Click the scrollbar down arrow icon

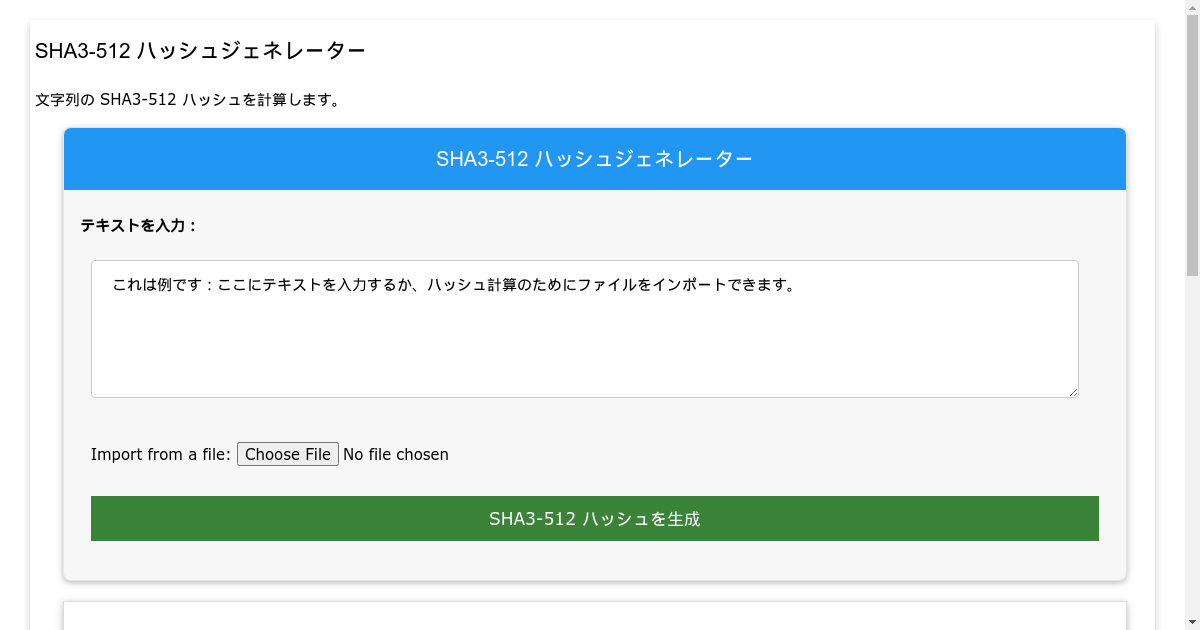tap(1193, 621)
